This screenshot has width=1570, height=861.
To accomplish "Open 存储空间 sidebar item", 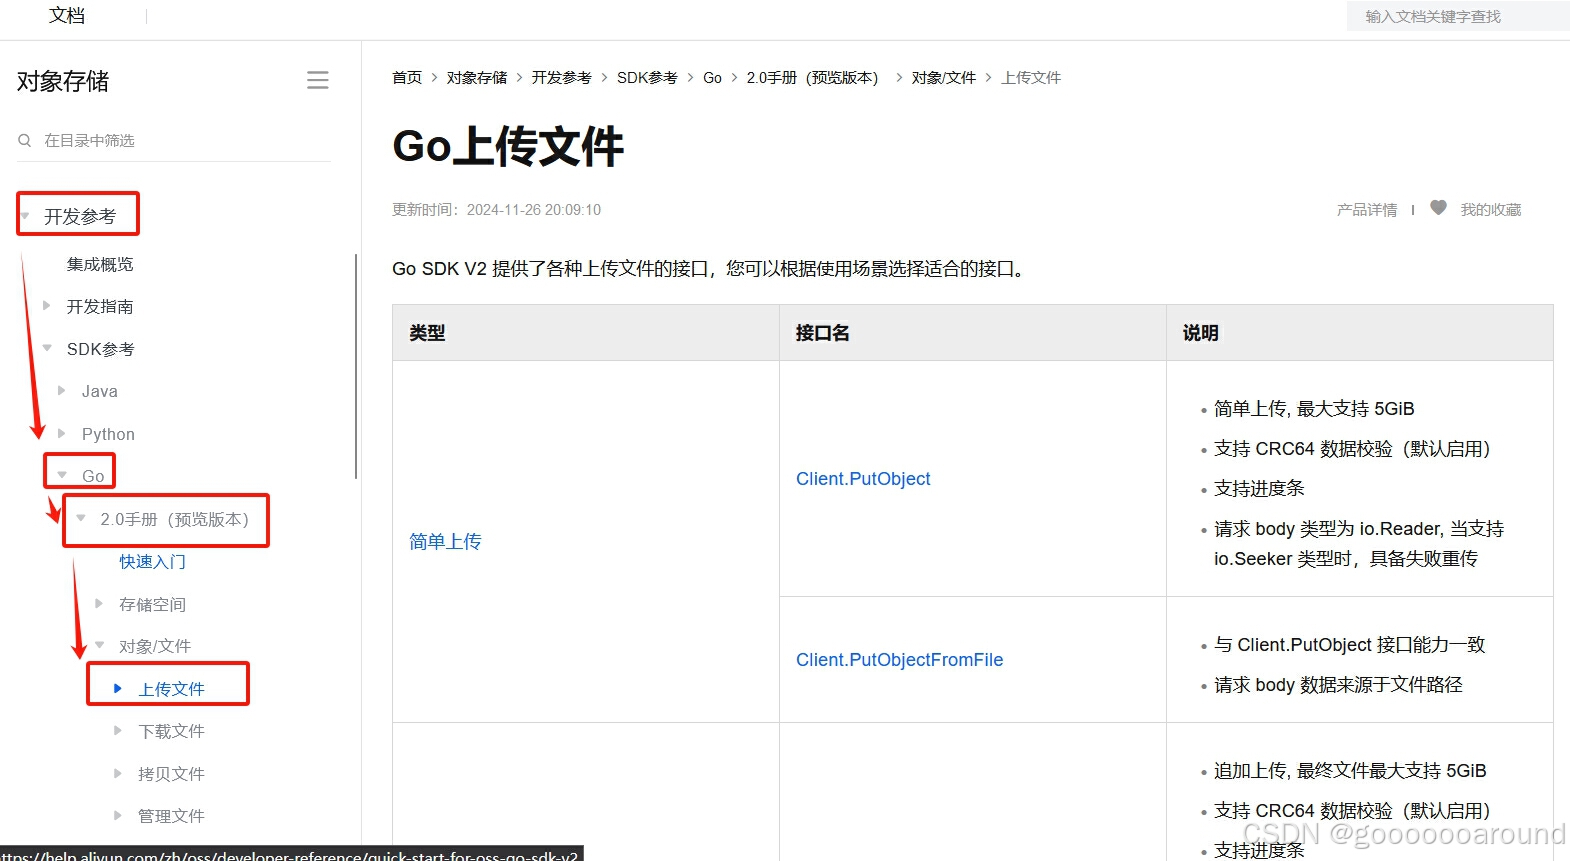I will pos(152,604).
